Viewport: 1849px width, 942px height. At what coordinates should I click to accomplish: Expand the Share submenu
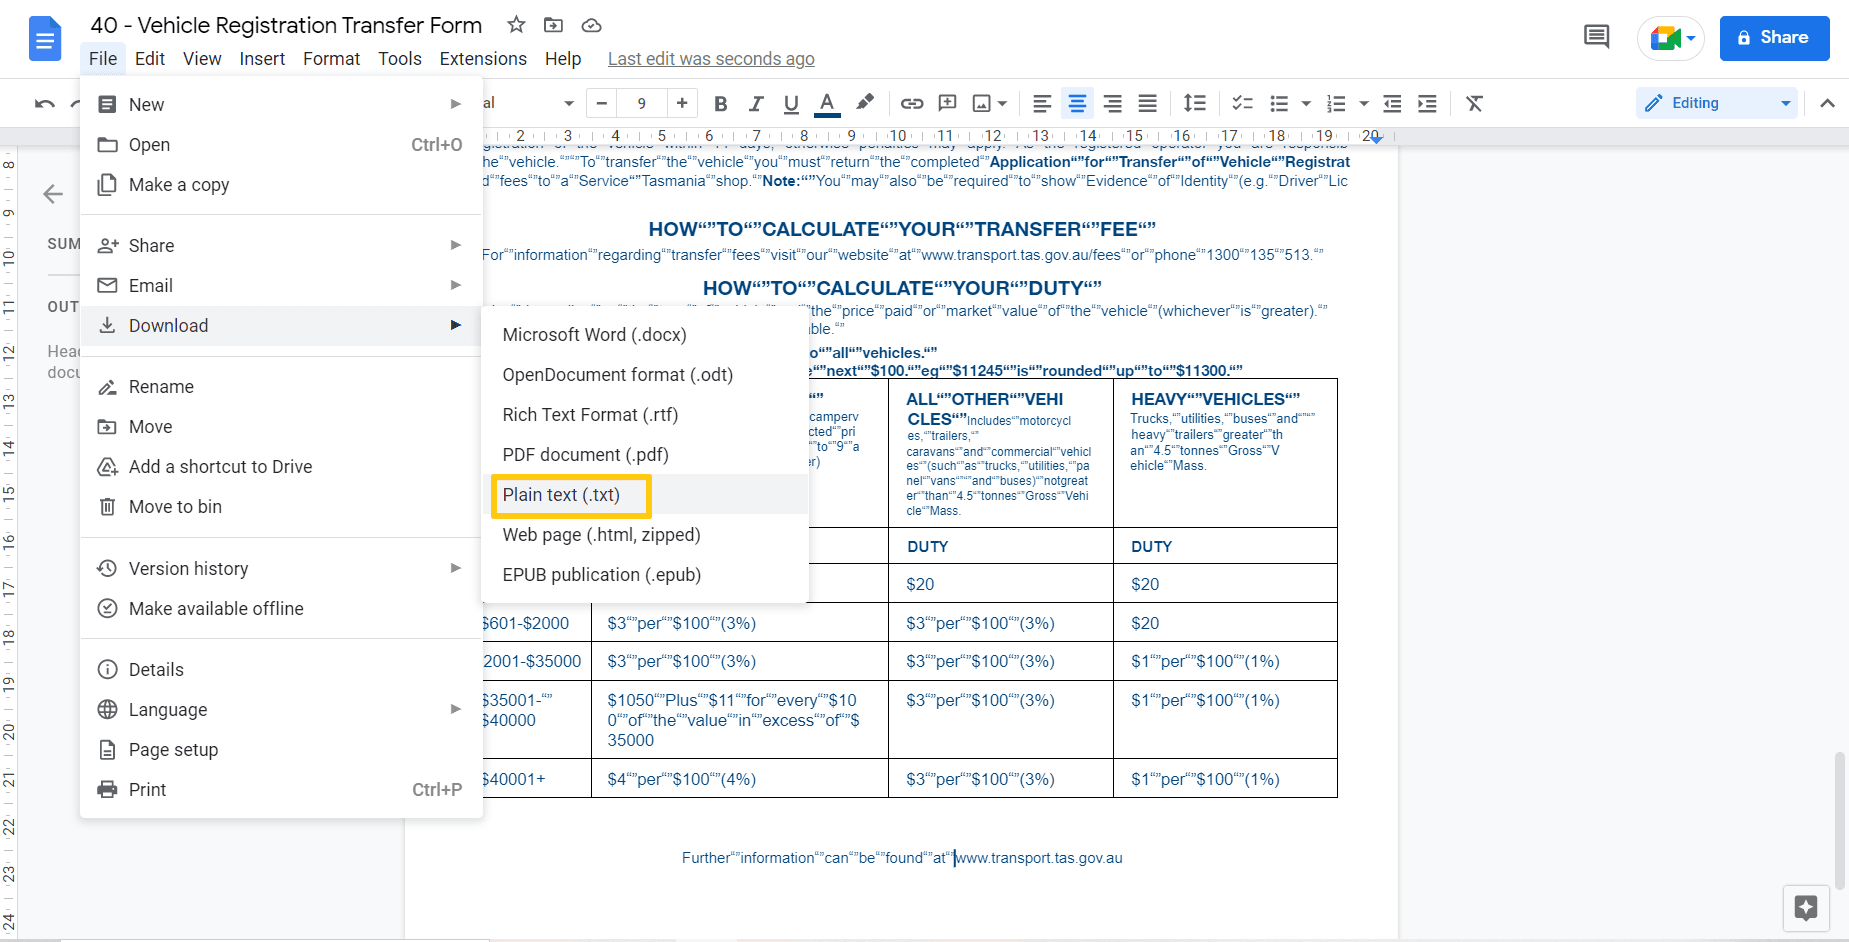click(x=281, y=245)
